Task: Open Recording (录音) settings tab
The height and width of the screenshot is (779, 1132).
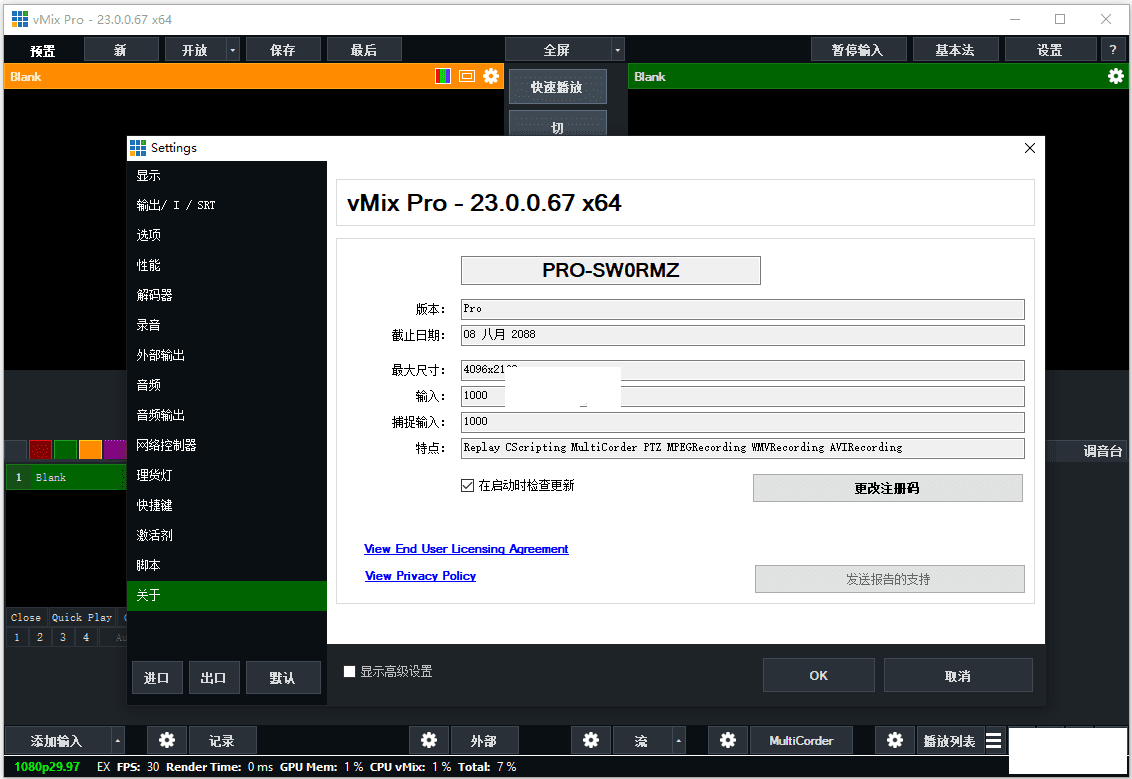Action: tap(227, 325)
